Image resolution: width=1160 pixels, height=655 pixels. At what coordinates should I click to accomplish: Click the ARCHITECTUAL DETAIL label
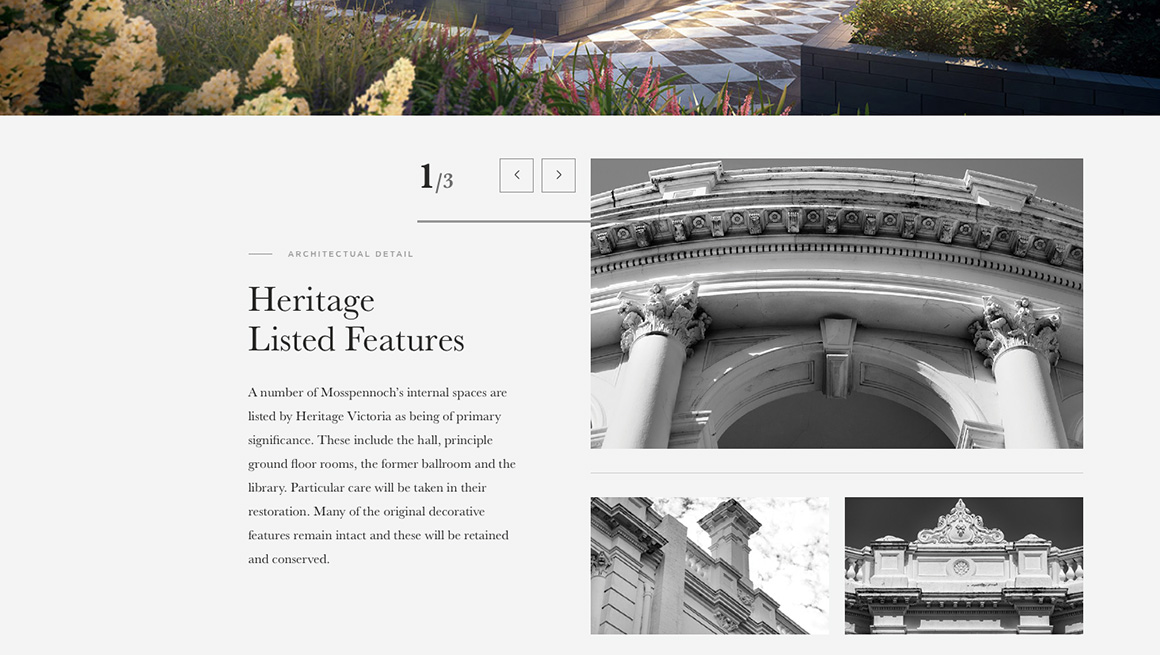pyautogui.click(x=350, y=254)
